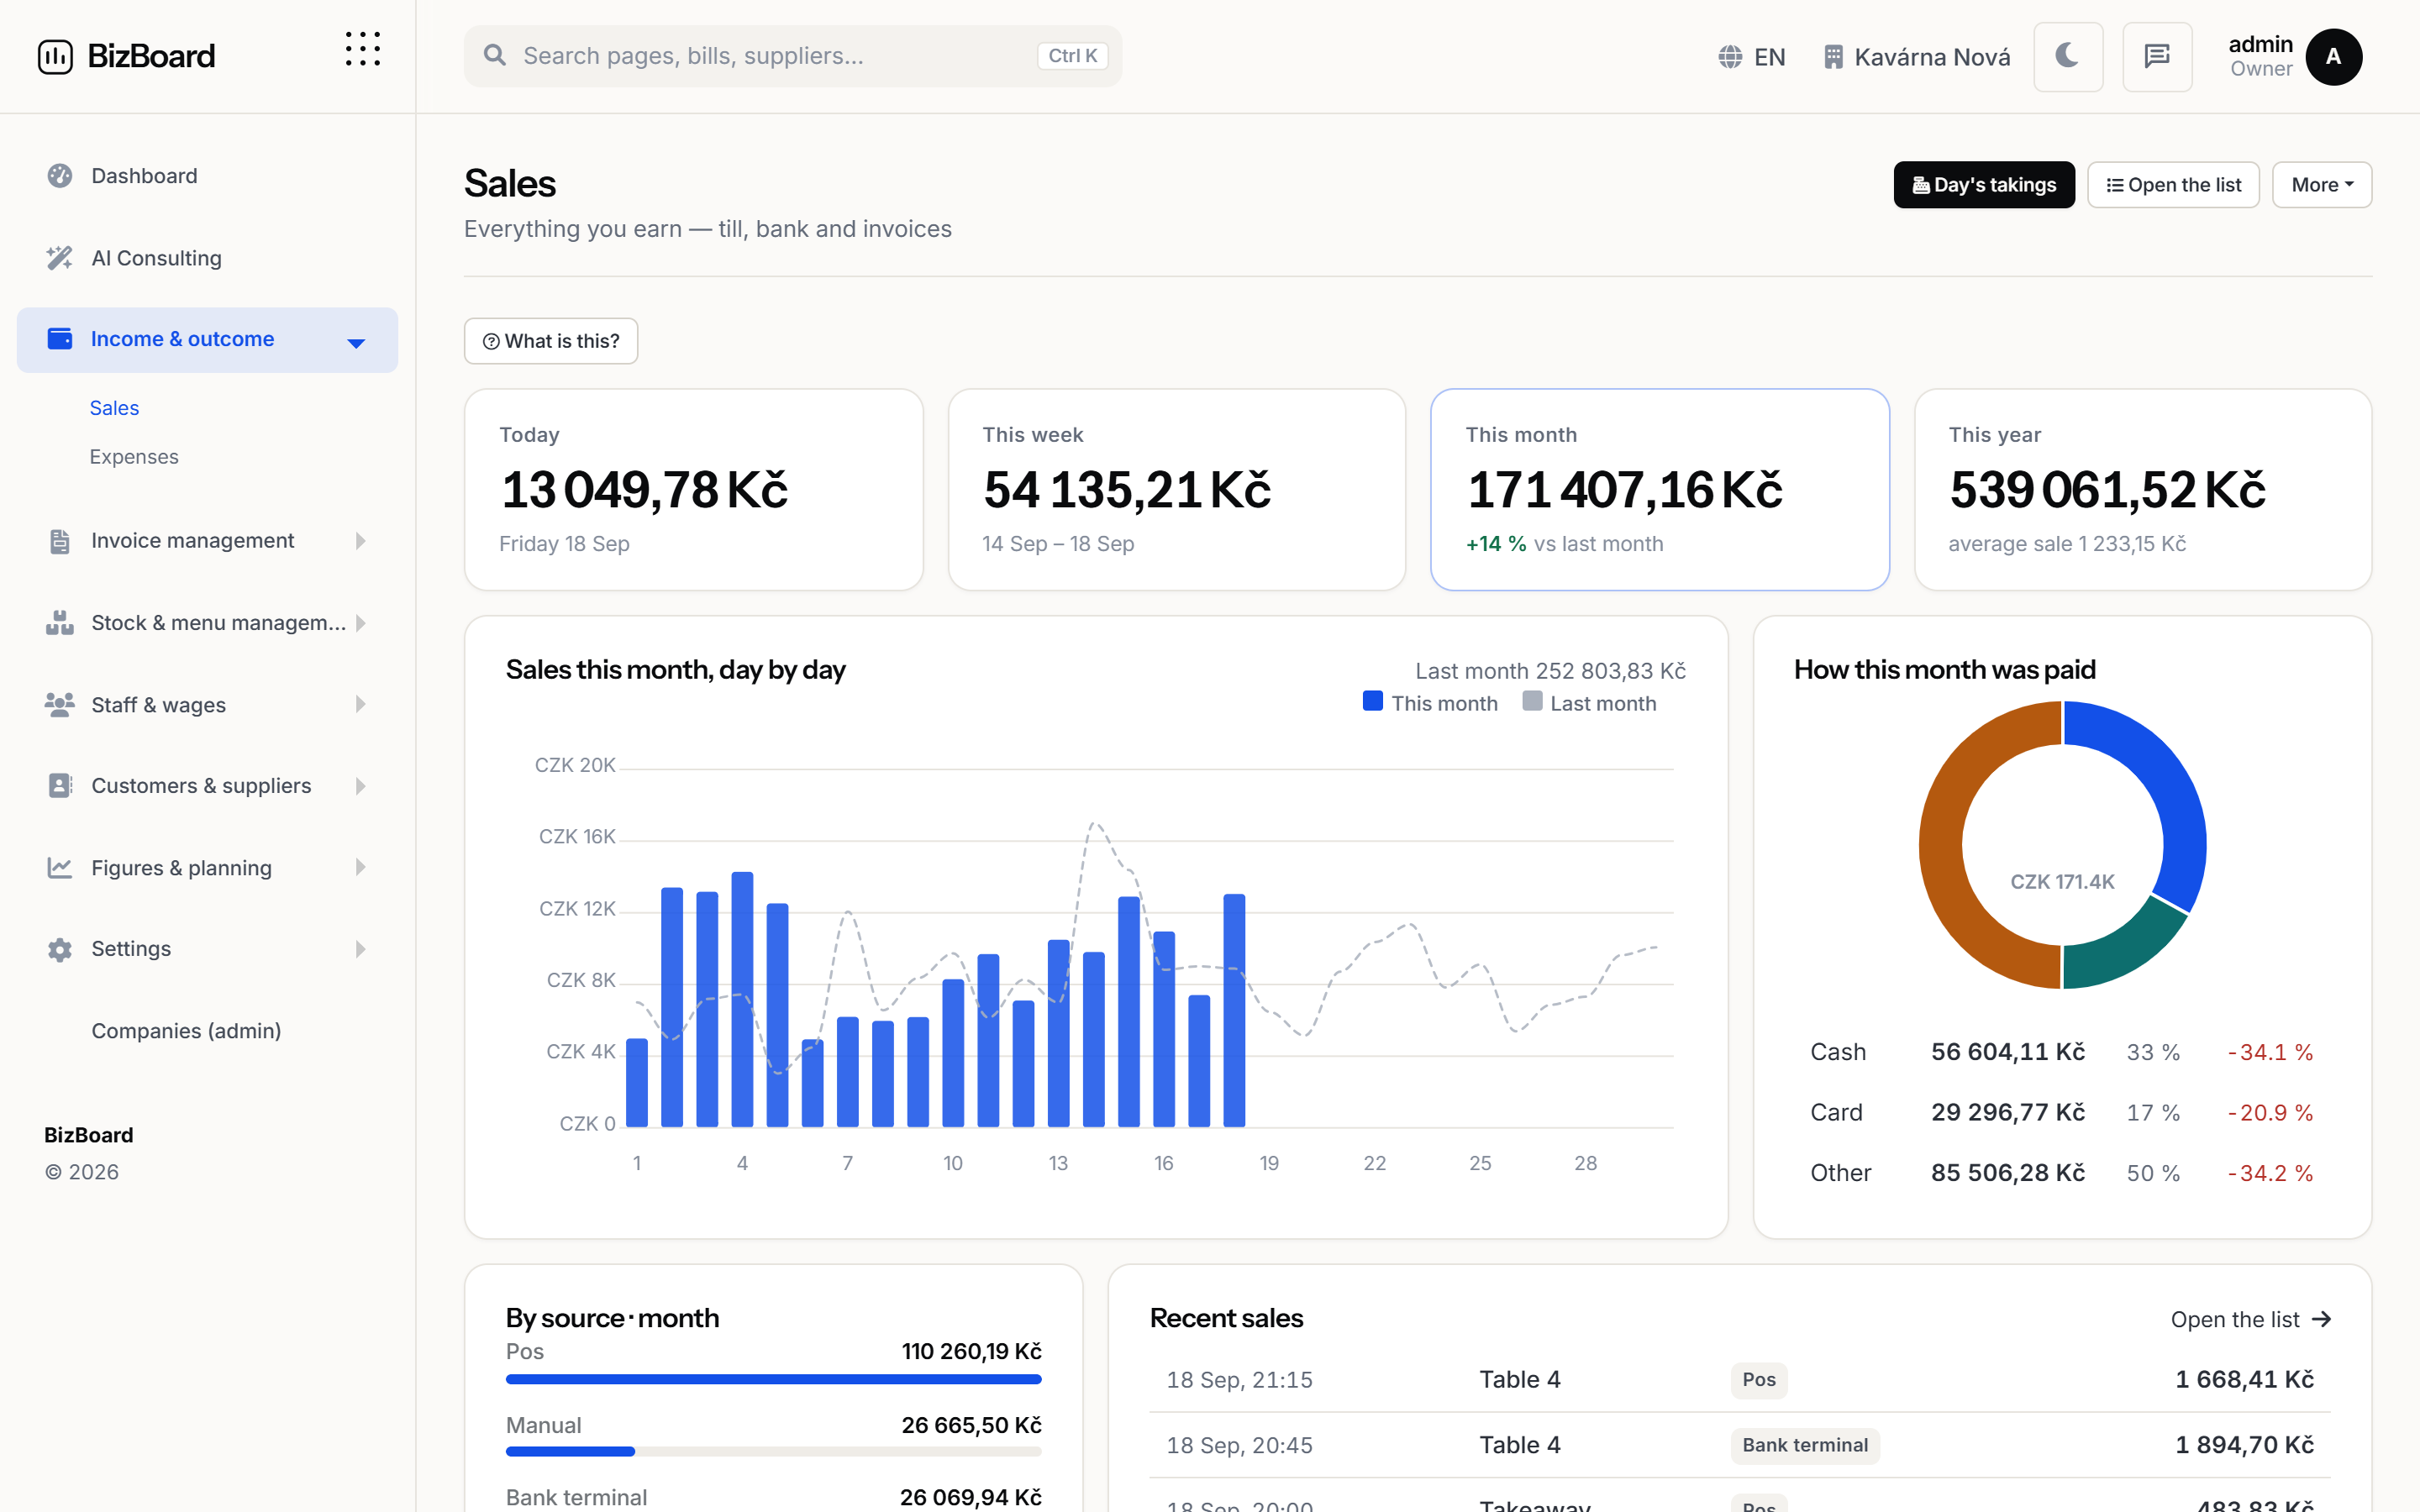Click the Invoice management document icon
This screenshot has width=2420, height=1512.
[x=60, y=541]
